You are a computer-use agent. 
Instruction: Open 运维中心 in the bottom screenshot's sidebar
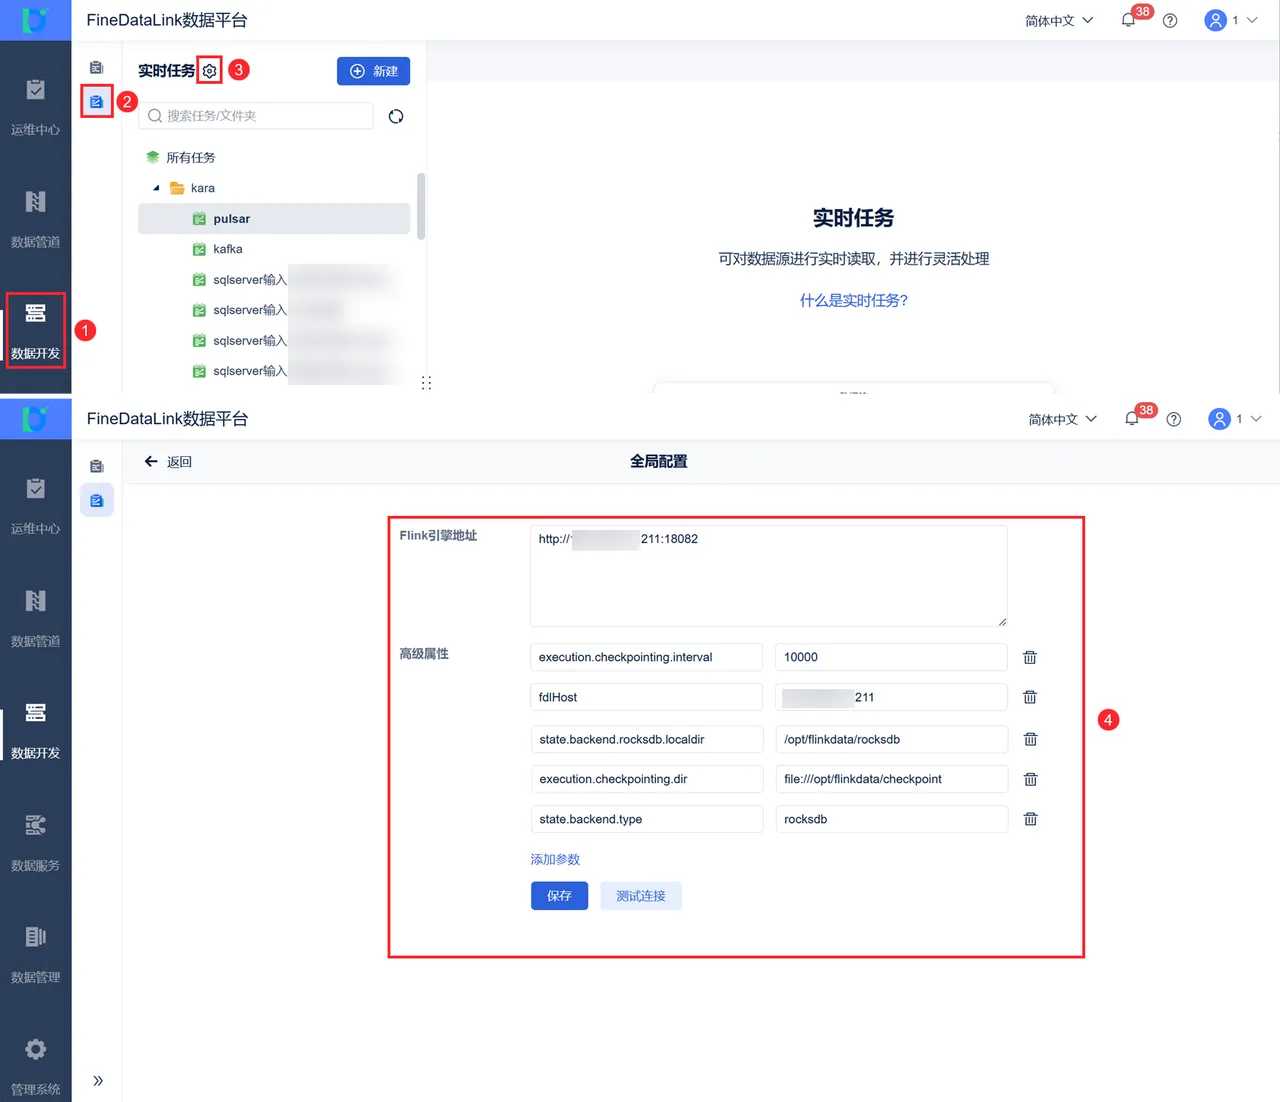point(35,506)
